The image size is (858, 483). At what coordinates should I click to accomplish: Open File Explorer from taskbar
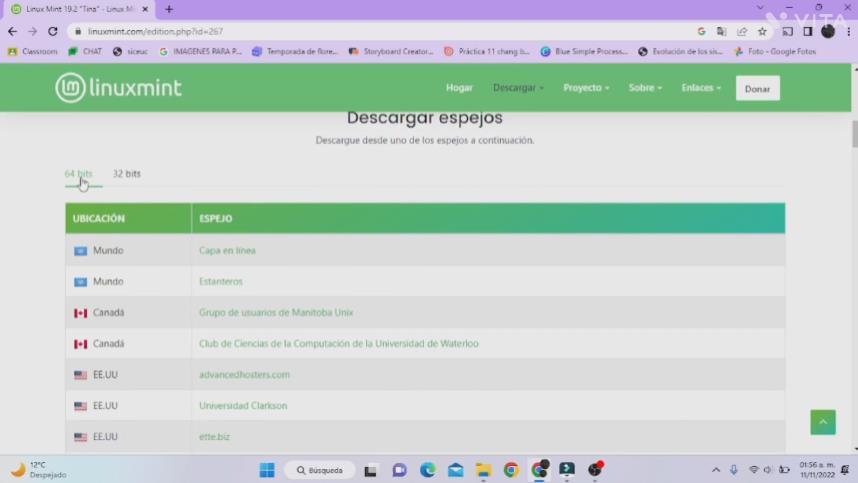coord(483,470)
